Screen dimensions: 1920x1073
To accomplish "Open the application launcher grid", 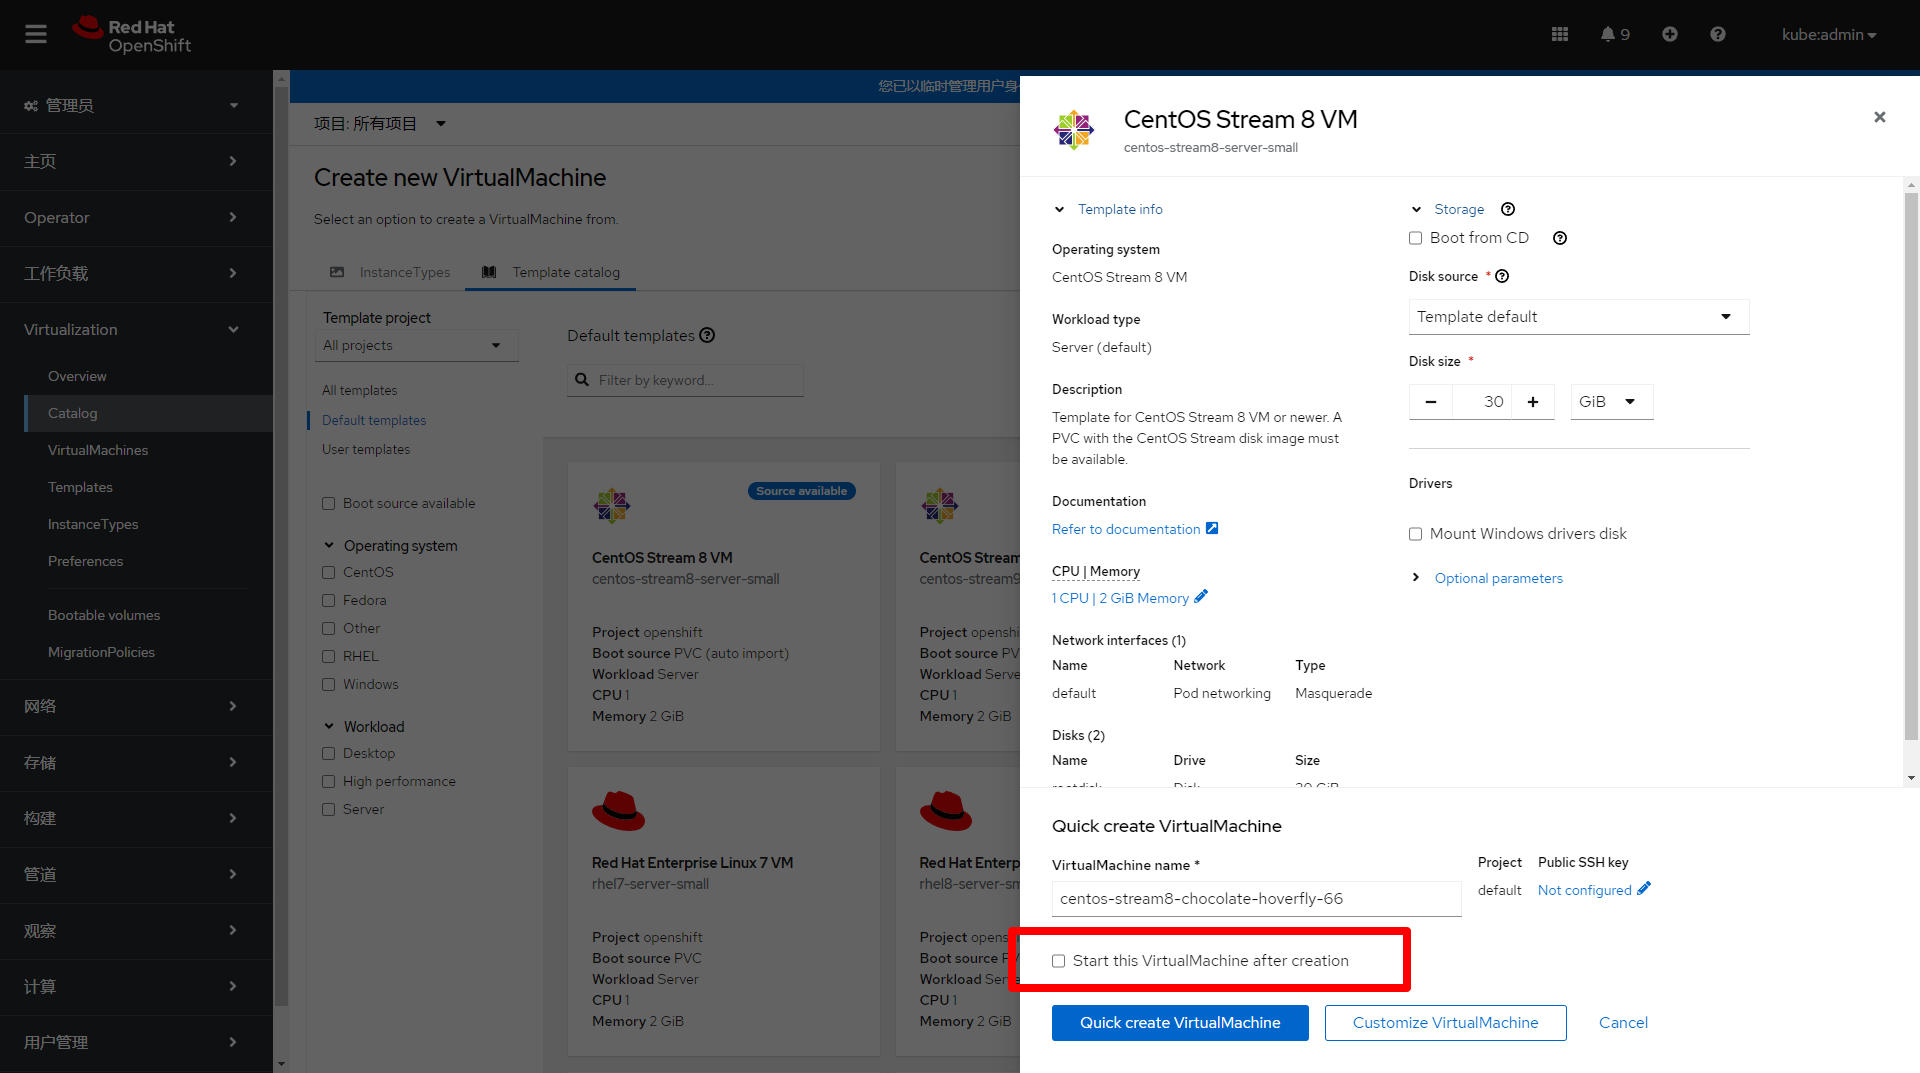I will coord(1559,34).
